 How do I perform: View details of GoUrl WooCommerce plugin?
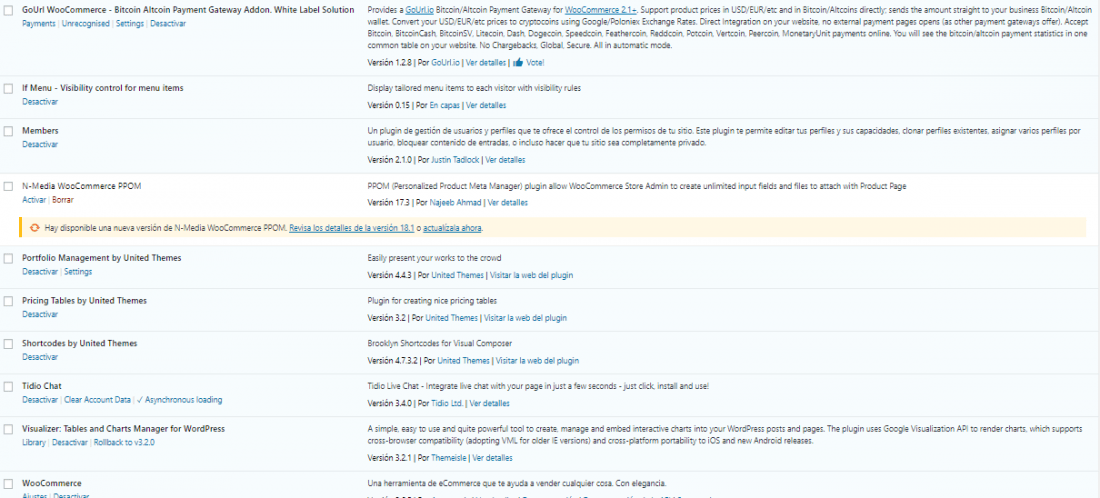point(485,62)
